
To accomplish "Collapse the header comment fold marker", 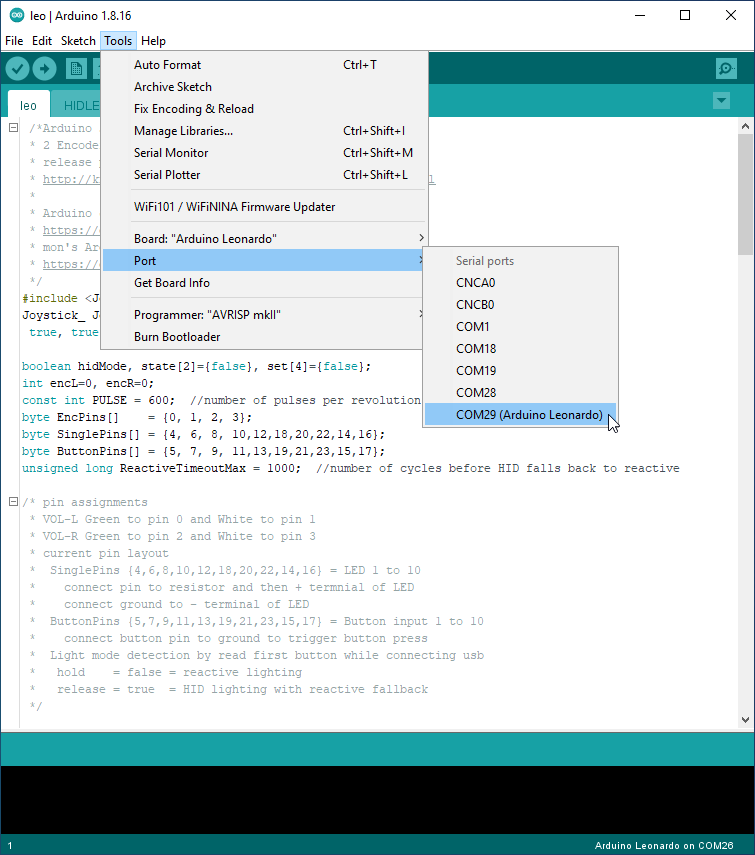I will pos(14,128).
